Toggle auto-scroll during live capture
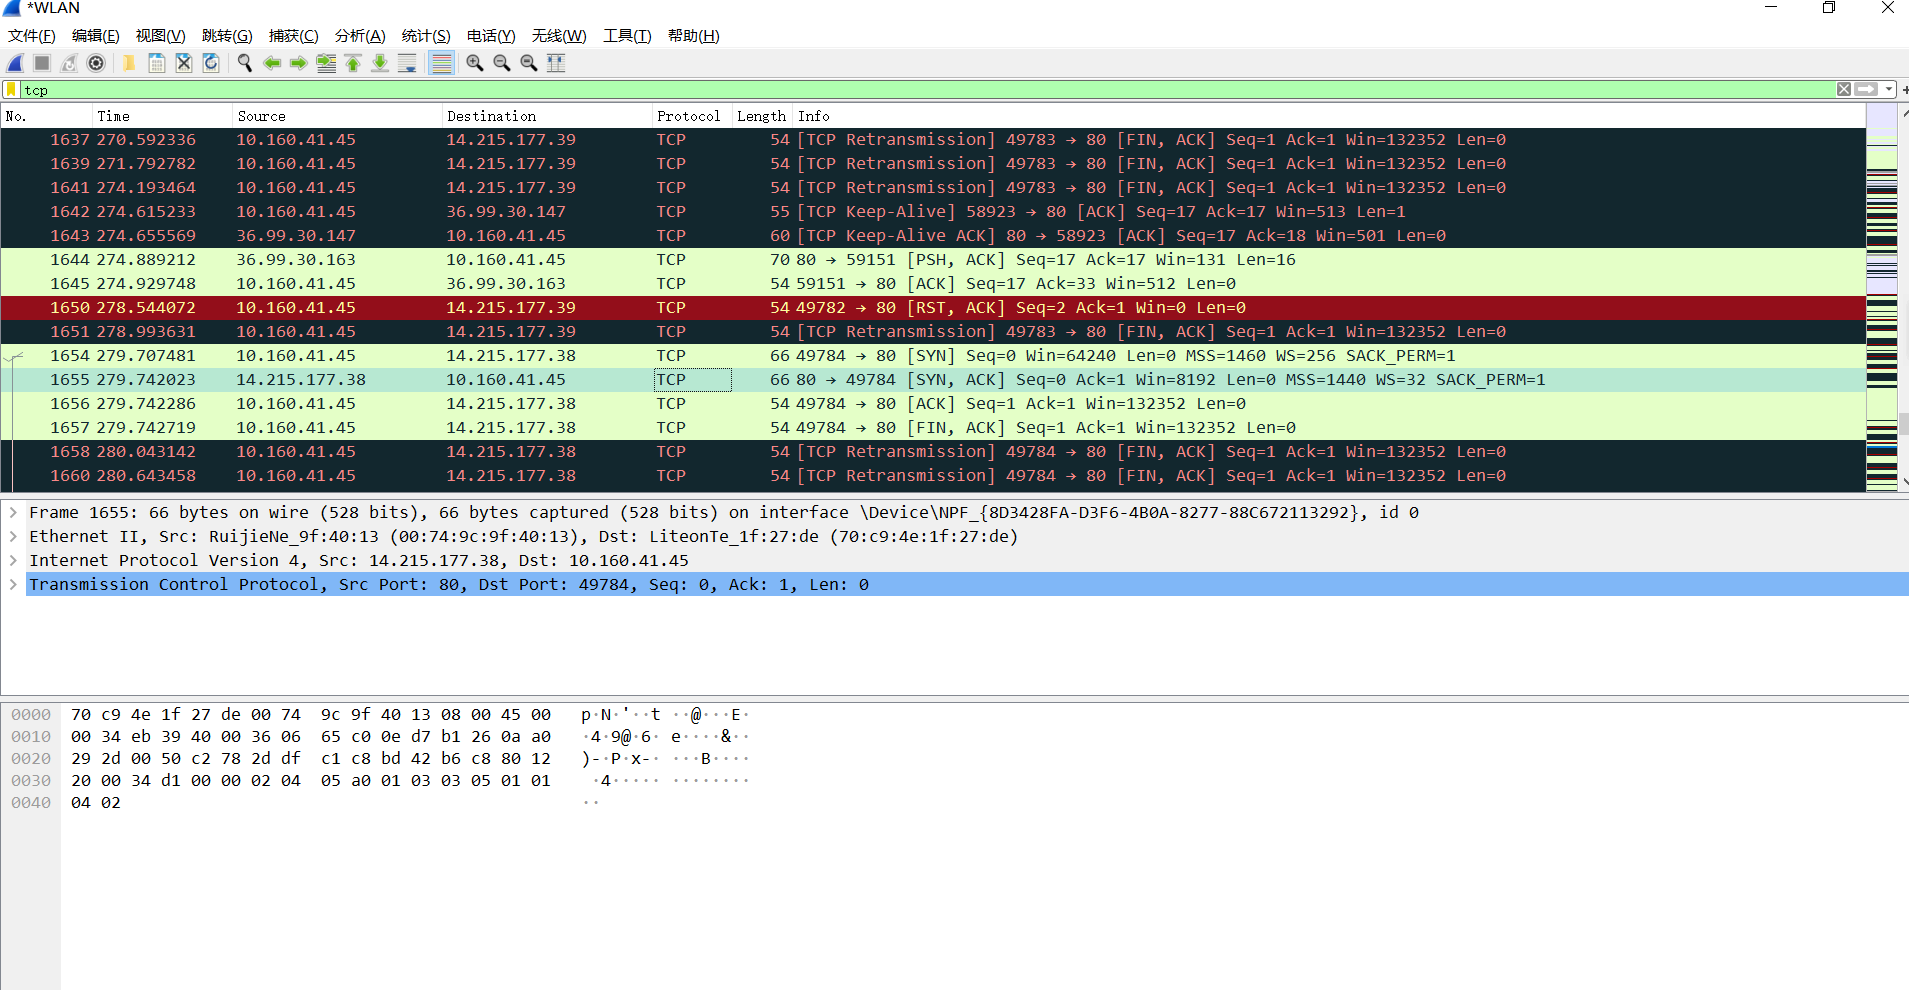The width and height of the screenshot is (1909, 990). click(407, 63)
